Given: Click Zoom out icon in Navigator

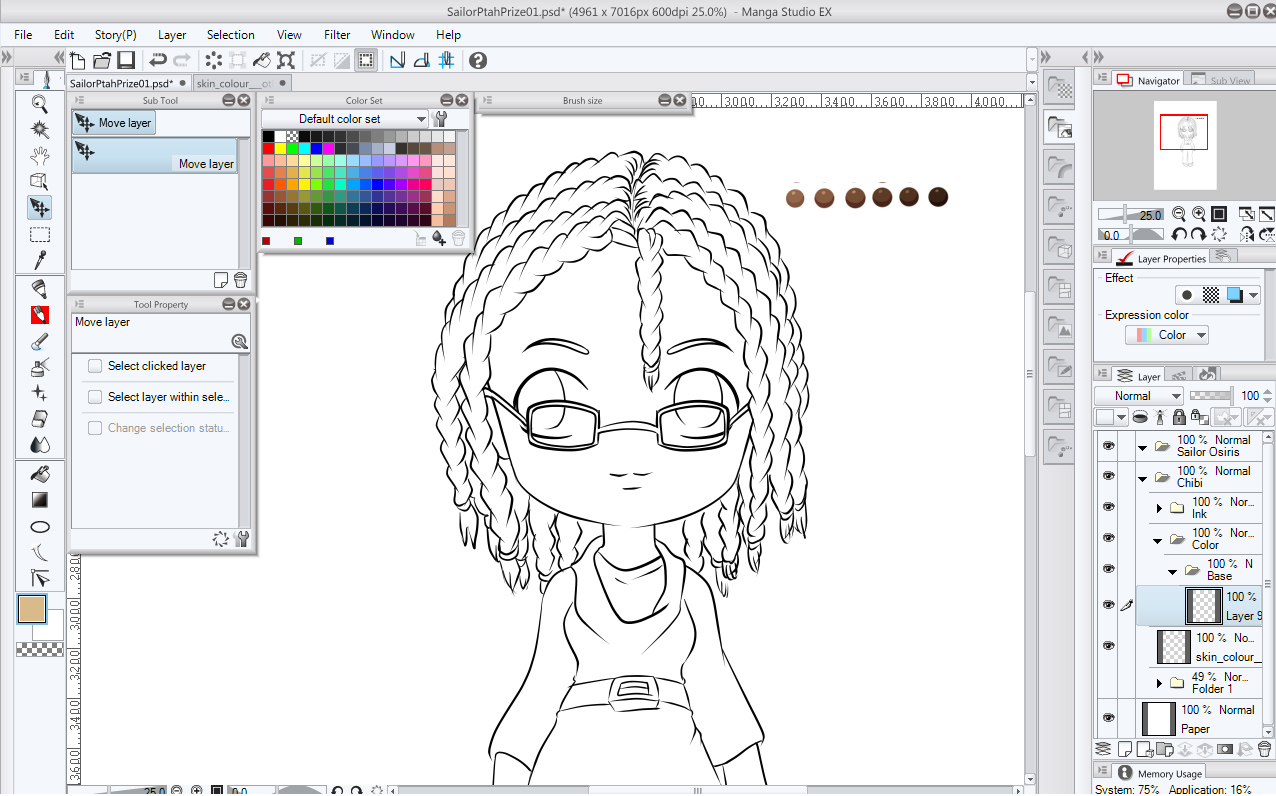Looking at the screenshot, I should (x=1178, y=214).
